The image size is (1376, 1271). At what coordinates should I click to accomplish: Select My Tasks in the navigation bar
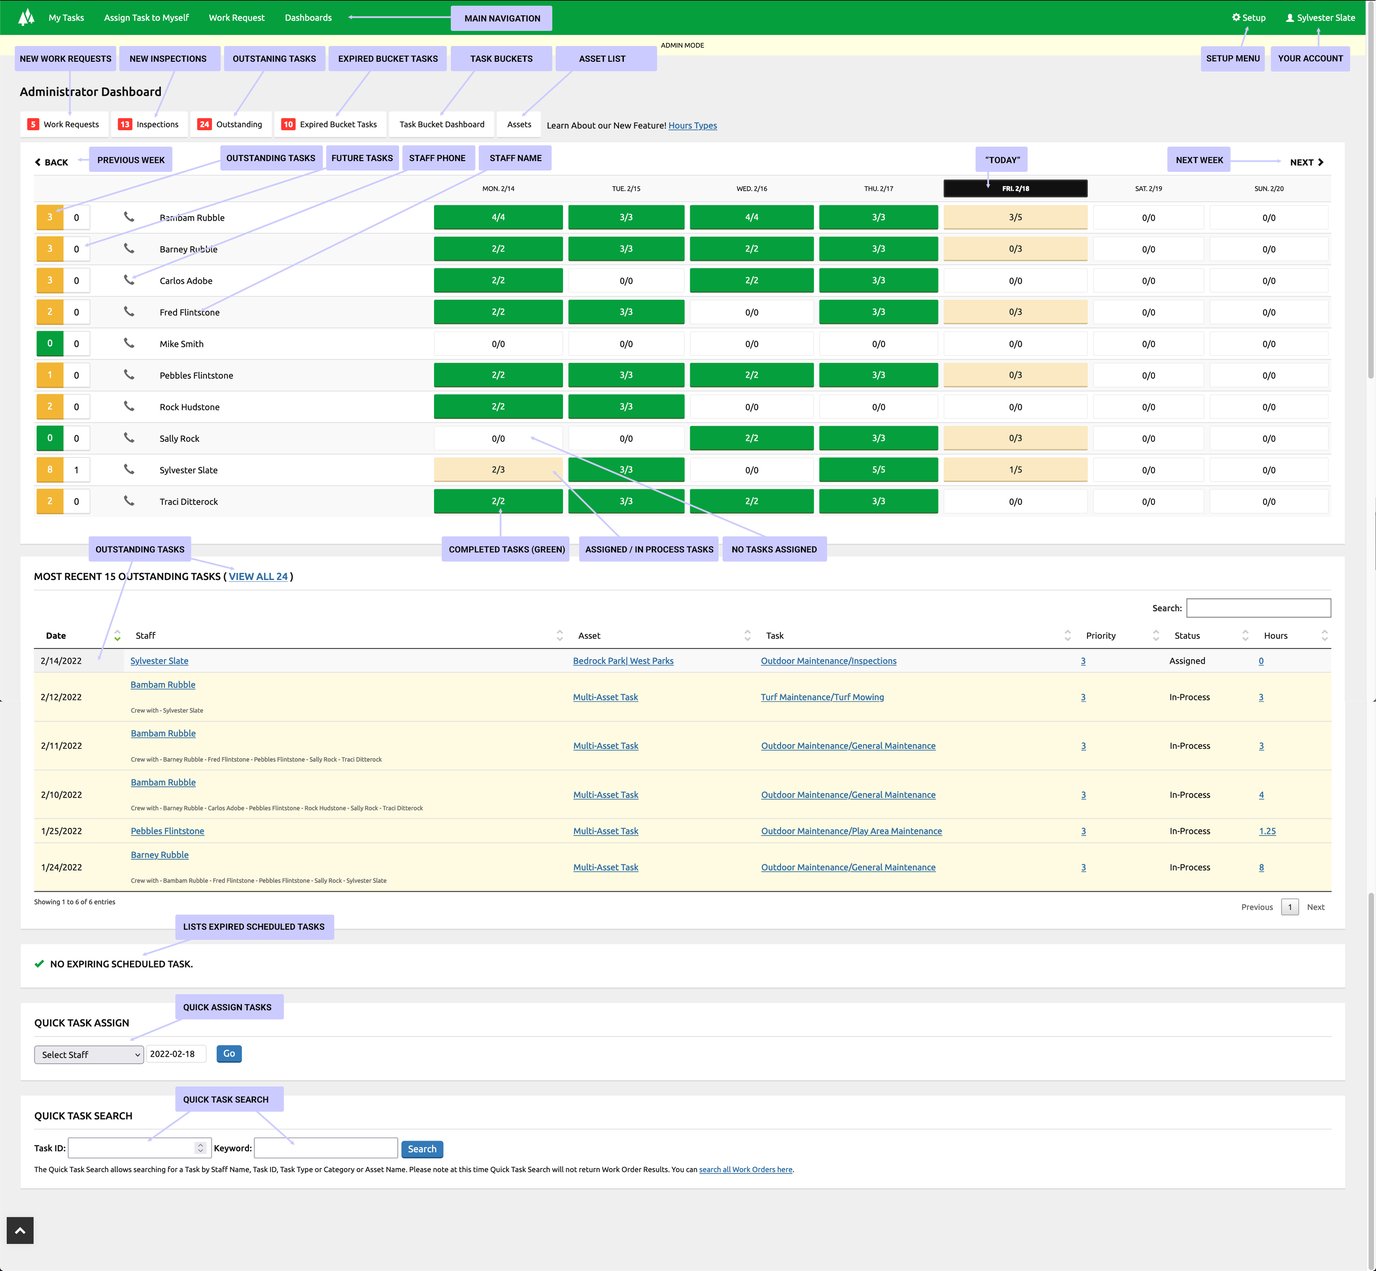pyautogui.click(x=65, y=17)
